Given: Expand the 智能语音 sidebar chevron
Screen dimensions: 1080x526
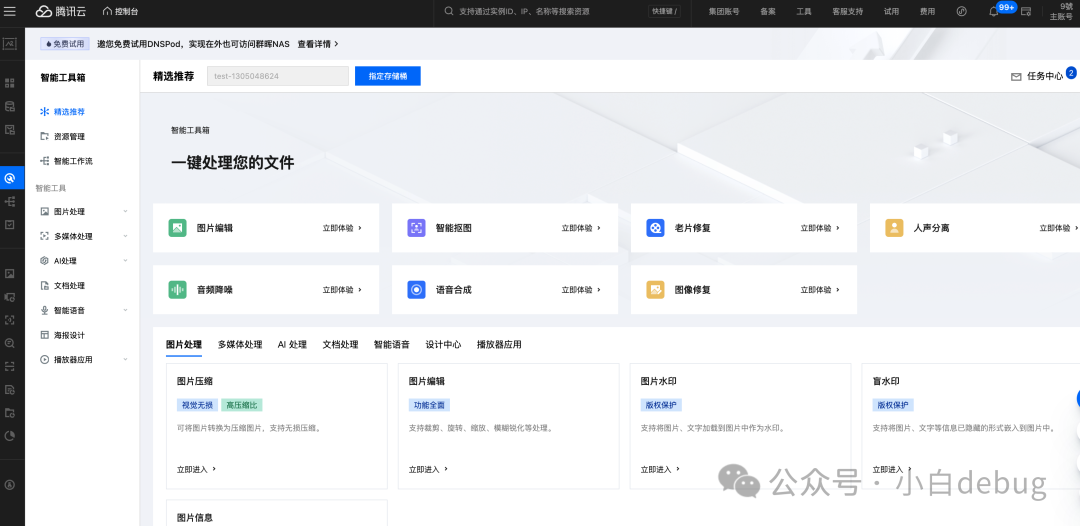Looking at the screenshot, I should pos(125,311).
